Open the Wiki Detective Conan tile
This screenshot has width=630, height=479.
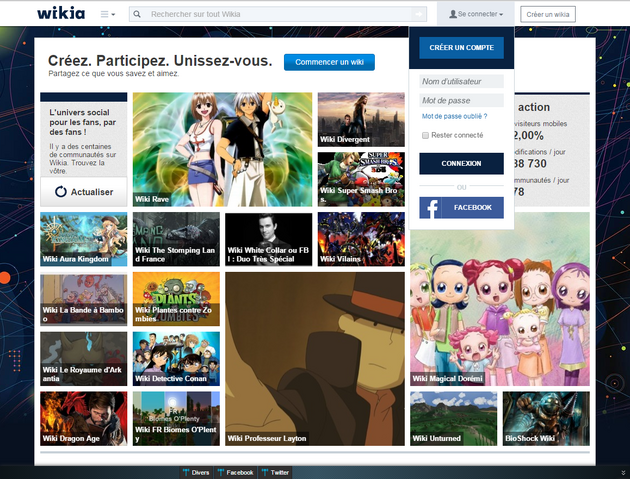tap(176, 359)
